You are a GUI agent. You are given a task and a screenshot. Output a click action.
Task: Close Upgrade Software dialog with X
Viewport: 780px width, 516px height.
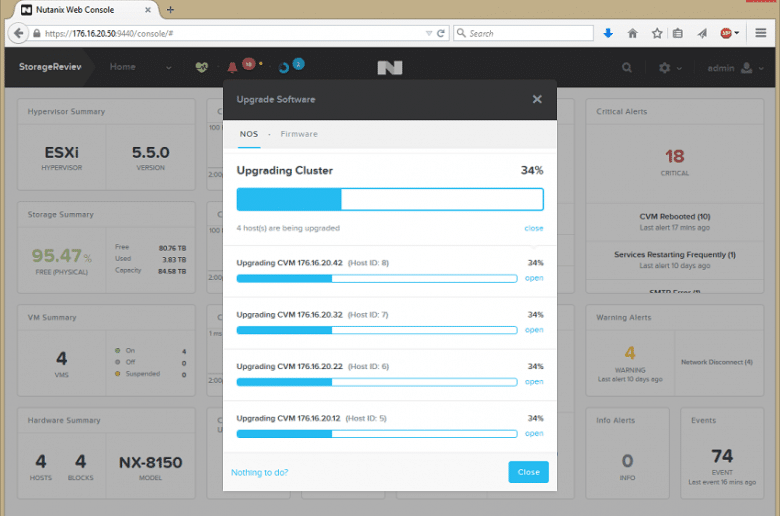pos(537,99)
